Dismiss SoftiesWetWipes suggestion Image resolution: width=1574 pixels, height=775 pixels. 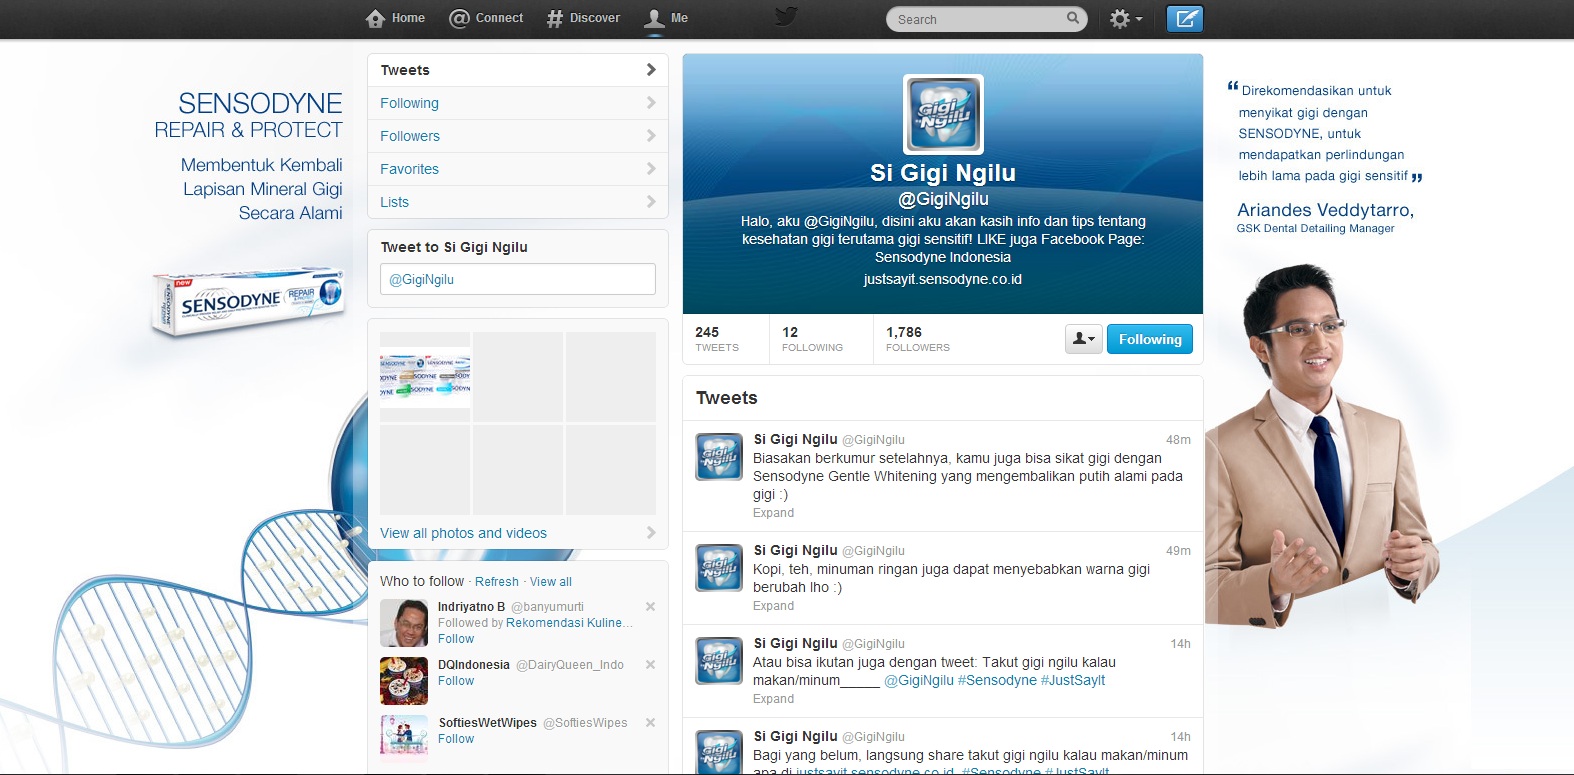pos(650,722)
